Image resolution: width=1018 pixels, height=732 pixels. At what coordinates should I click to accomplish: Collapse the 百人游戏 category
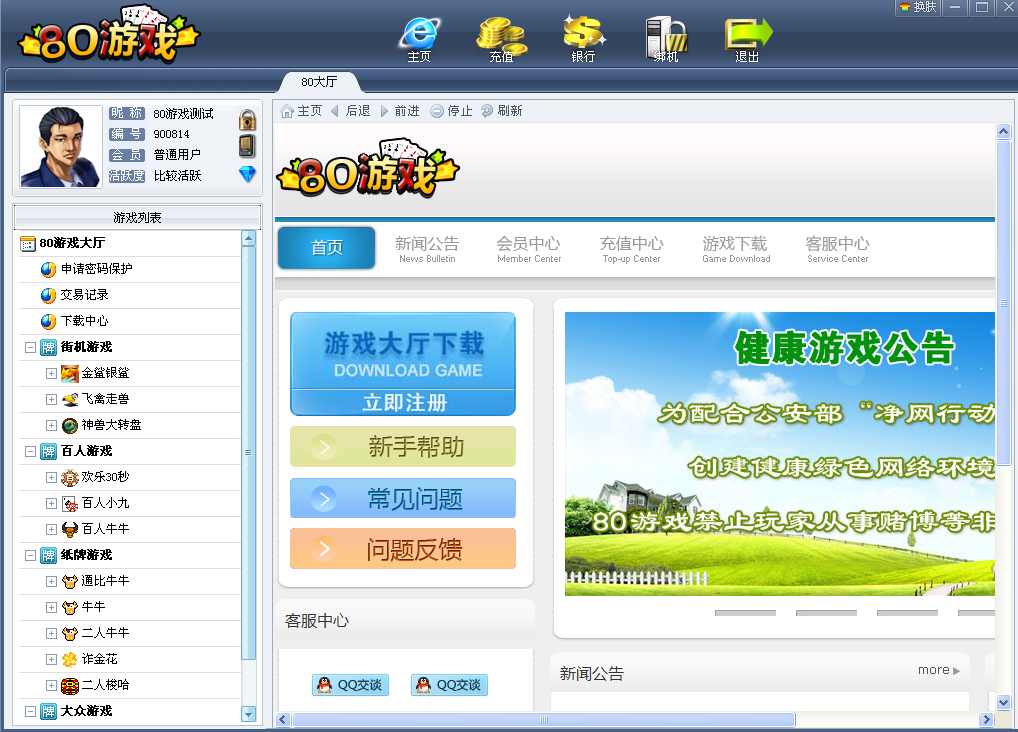30,451
